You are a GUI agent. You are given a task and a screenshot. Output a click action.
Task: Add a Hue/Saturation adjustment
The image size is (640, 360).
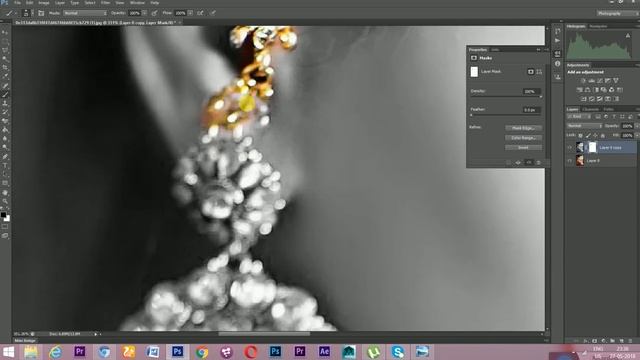point(580,90)
